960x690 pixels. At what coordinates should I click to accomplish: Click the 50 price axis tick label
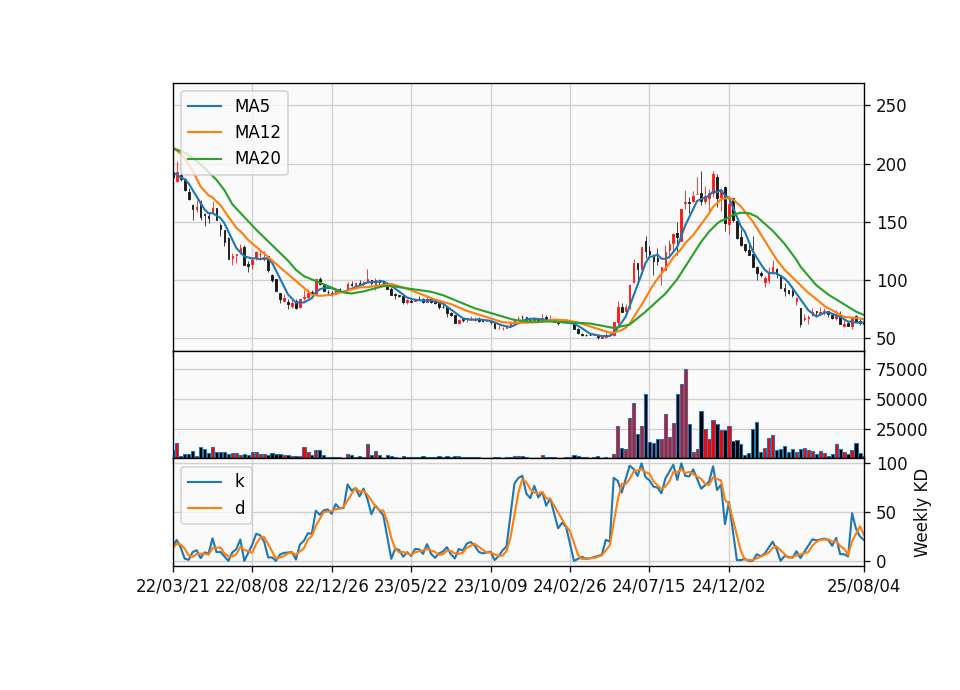(x=886, y=339)
